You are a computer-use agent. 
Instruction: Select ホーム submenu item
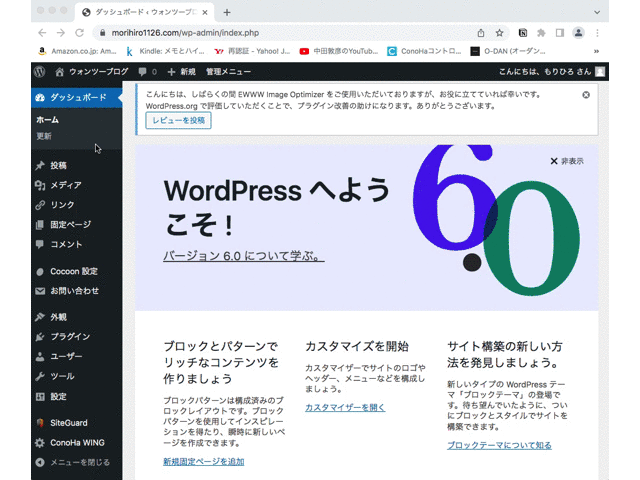[x=47, y=120]
